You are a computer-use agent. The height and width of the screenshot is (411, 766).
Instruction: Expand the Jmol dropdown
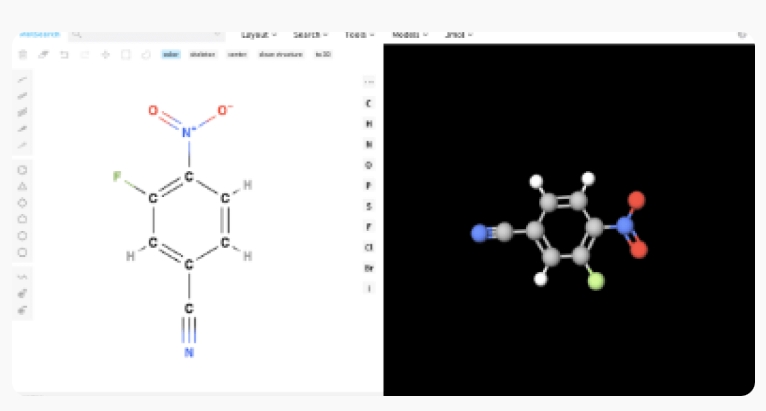point(458,34)
